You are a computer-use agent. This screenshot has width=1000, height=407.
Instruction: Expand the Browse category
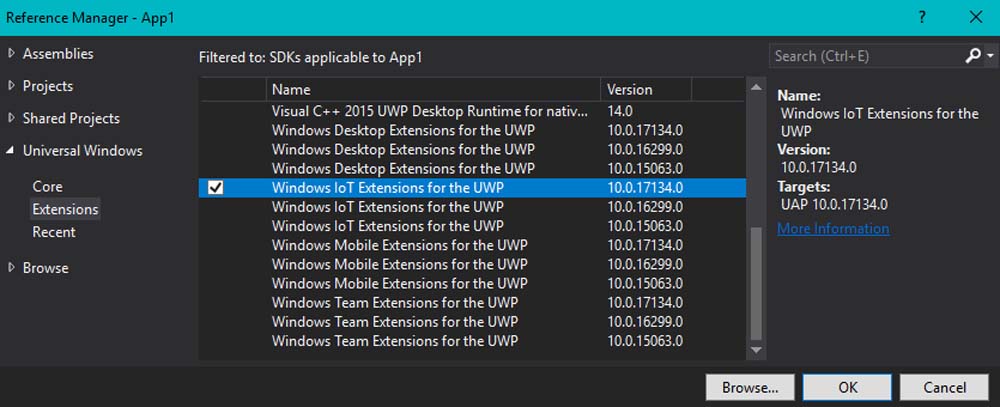coord(11,268)
